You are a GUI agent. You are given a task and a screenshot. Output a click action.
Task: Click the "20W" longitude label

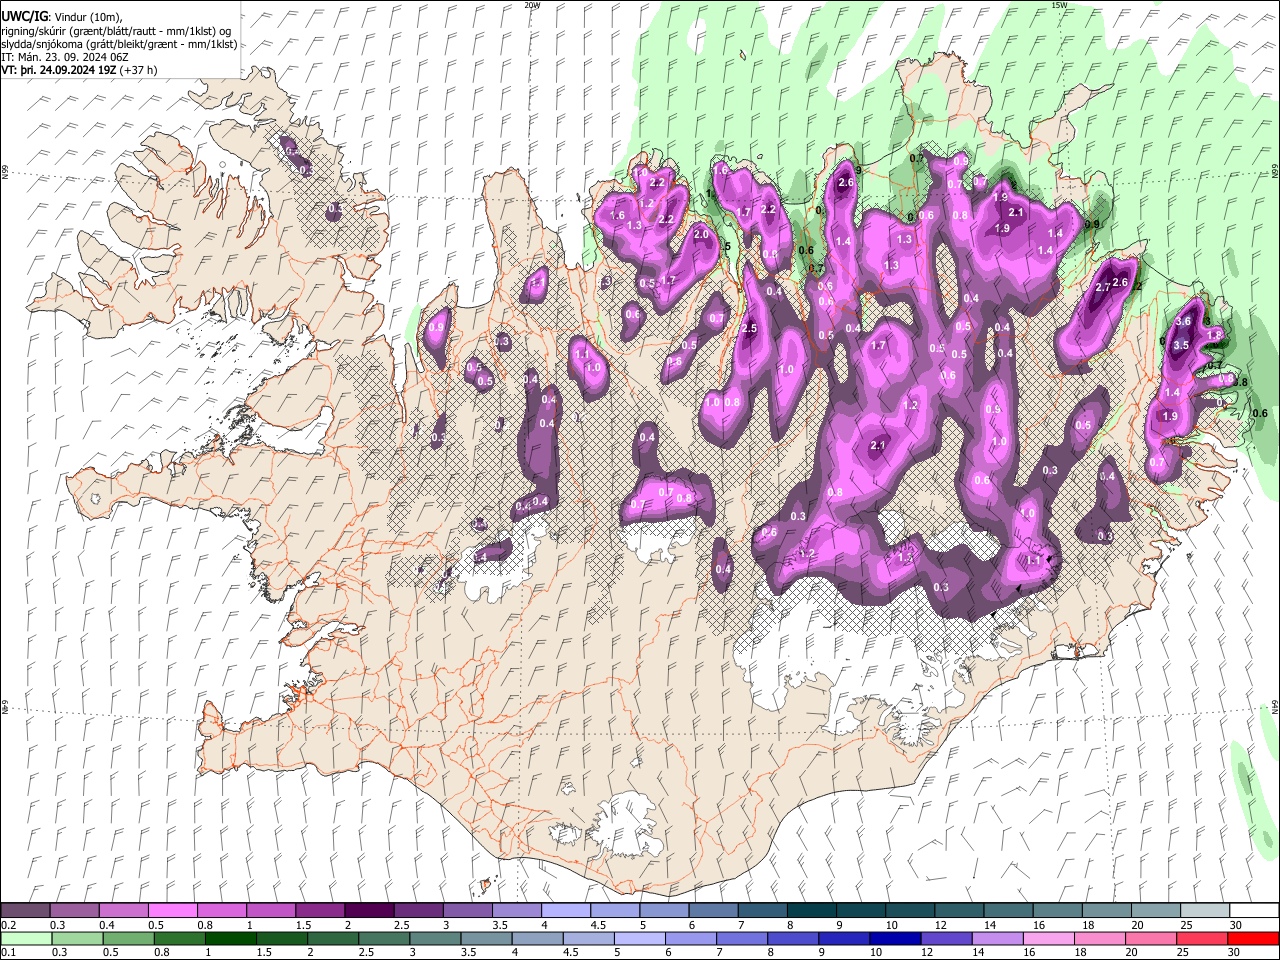pyautogui.click(x=532, y=5)
